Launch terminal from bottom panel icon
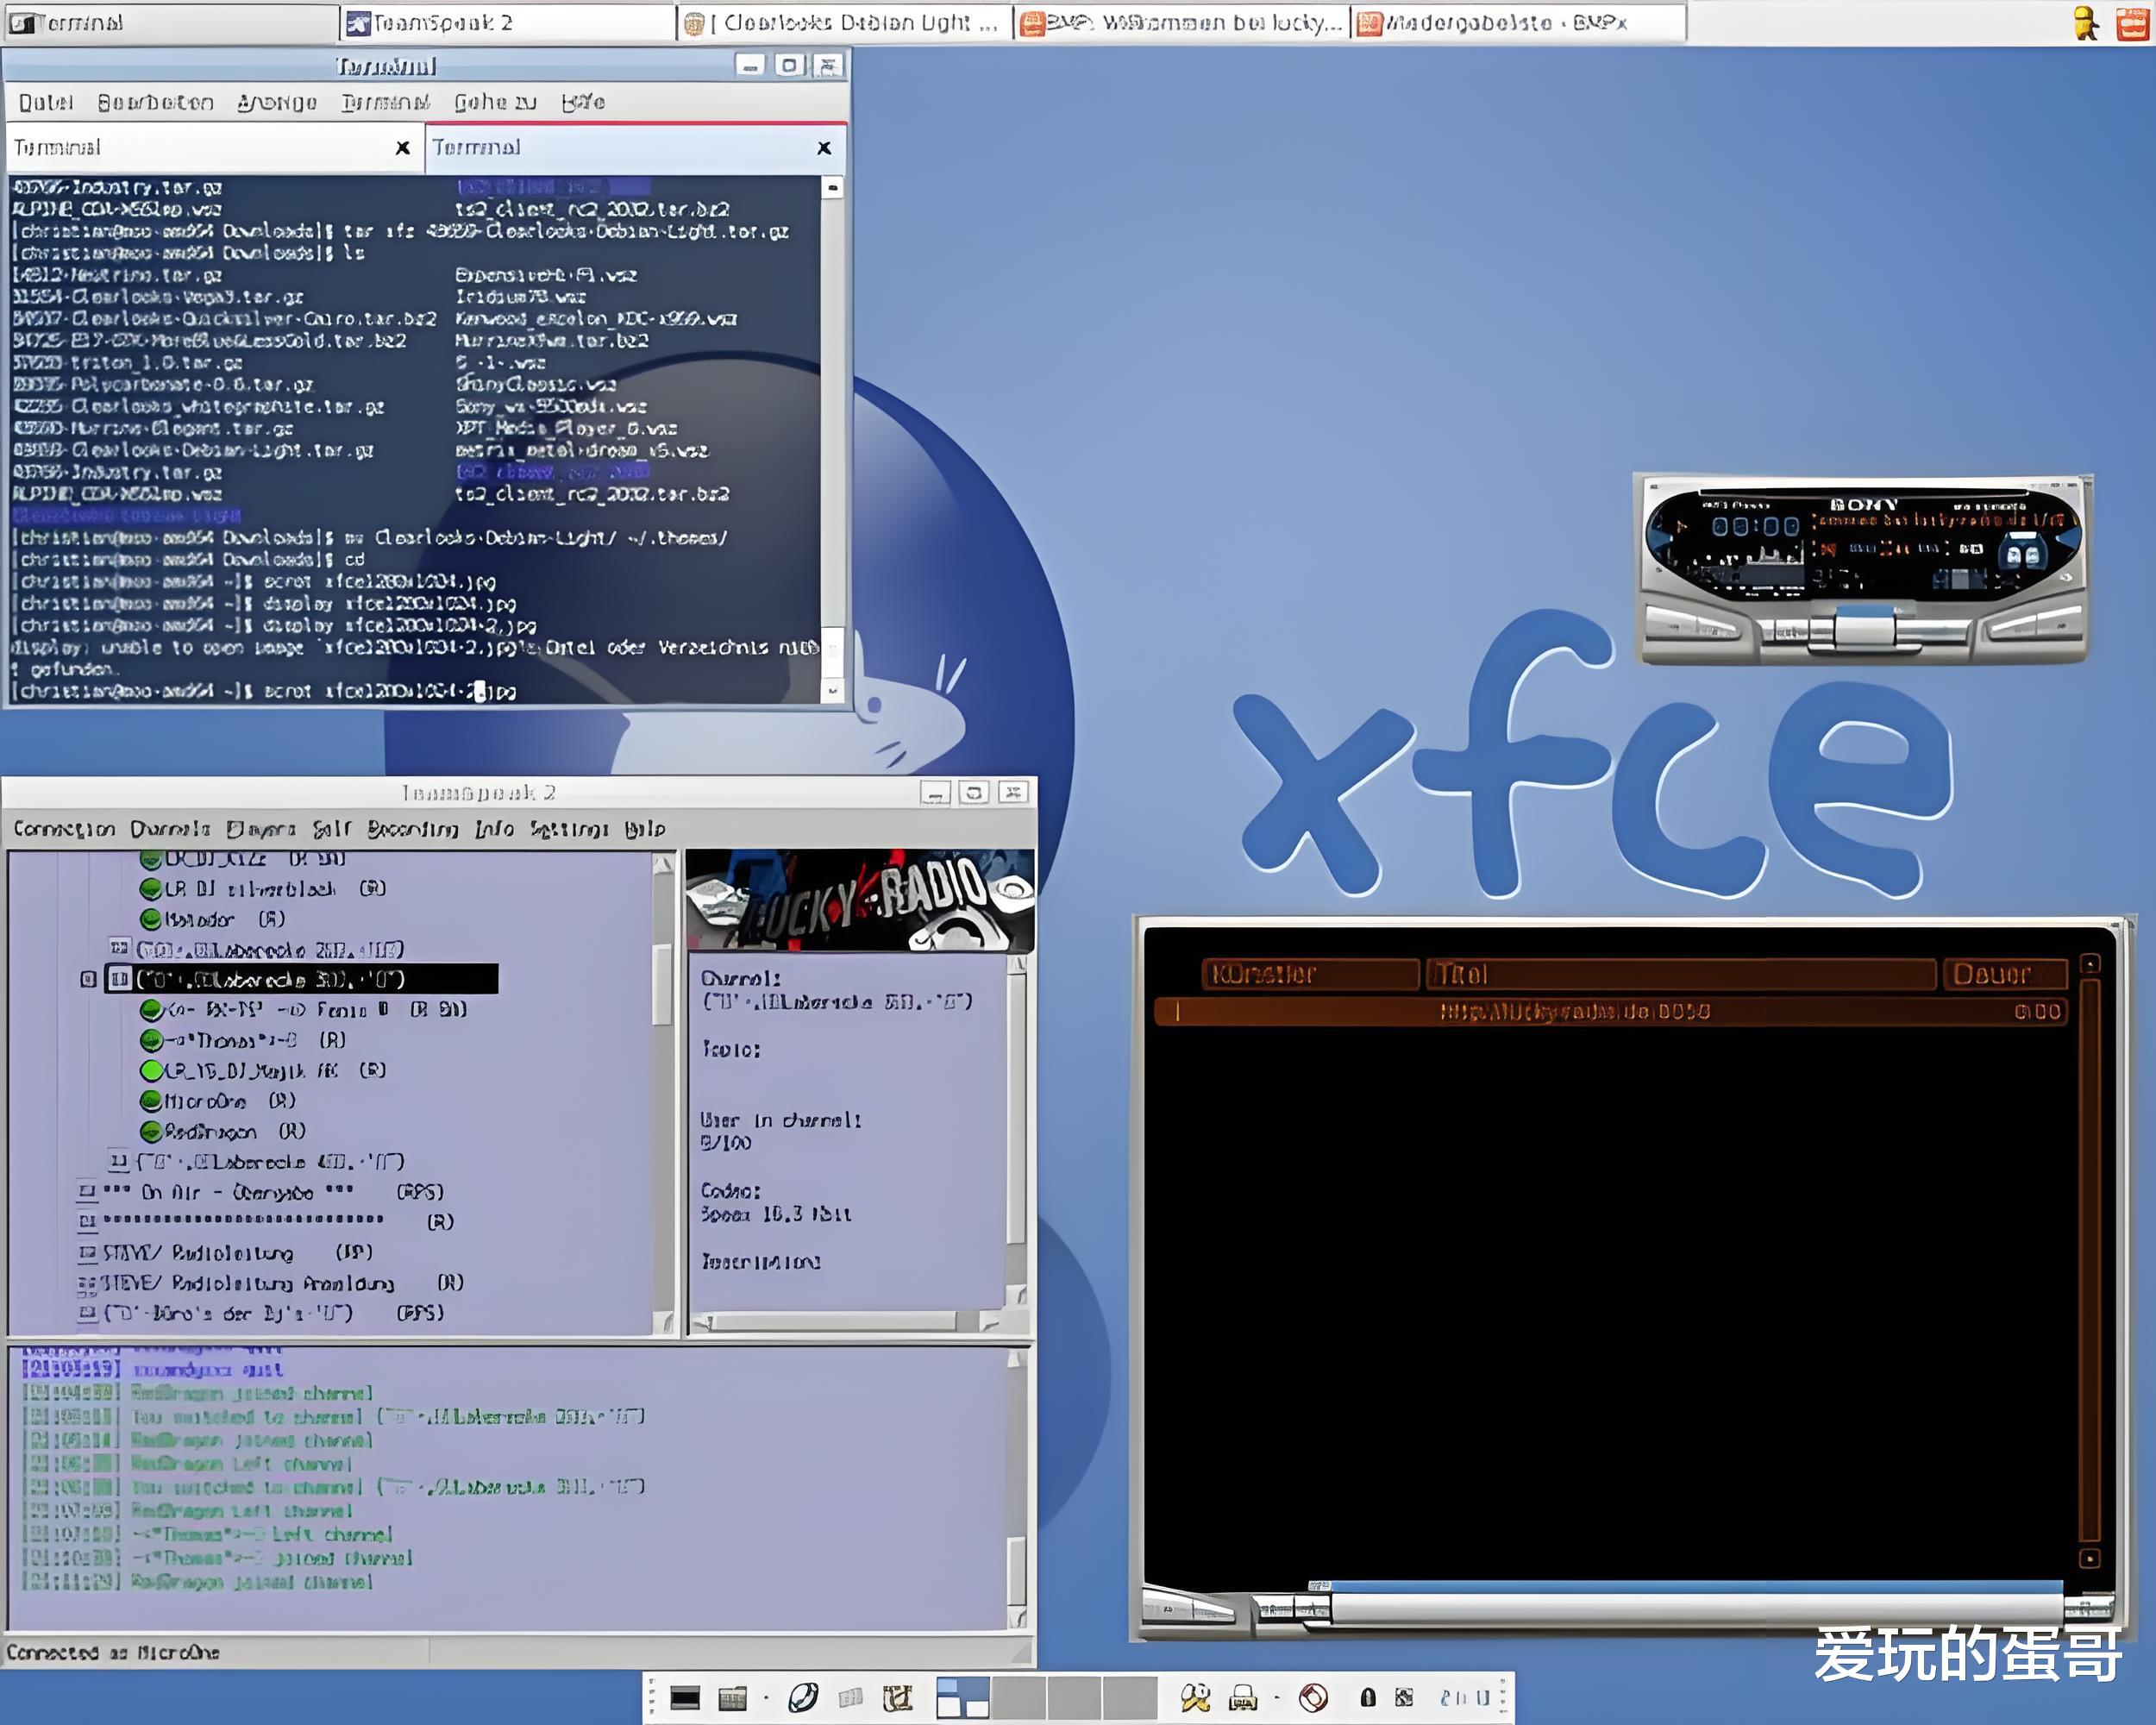This screenshot has height=1725, width=2156. pos(685,1698)
